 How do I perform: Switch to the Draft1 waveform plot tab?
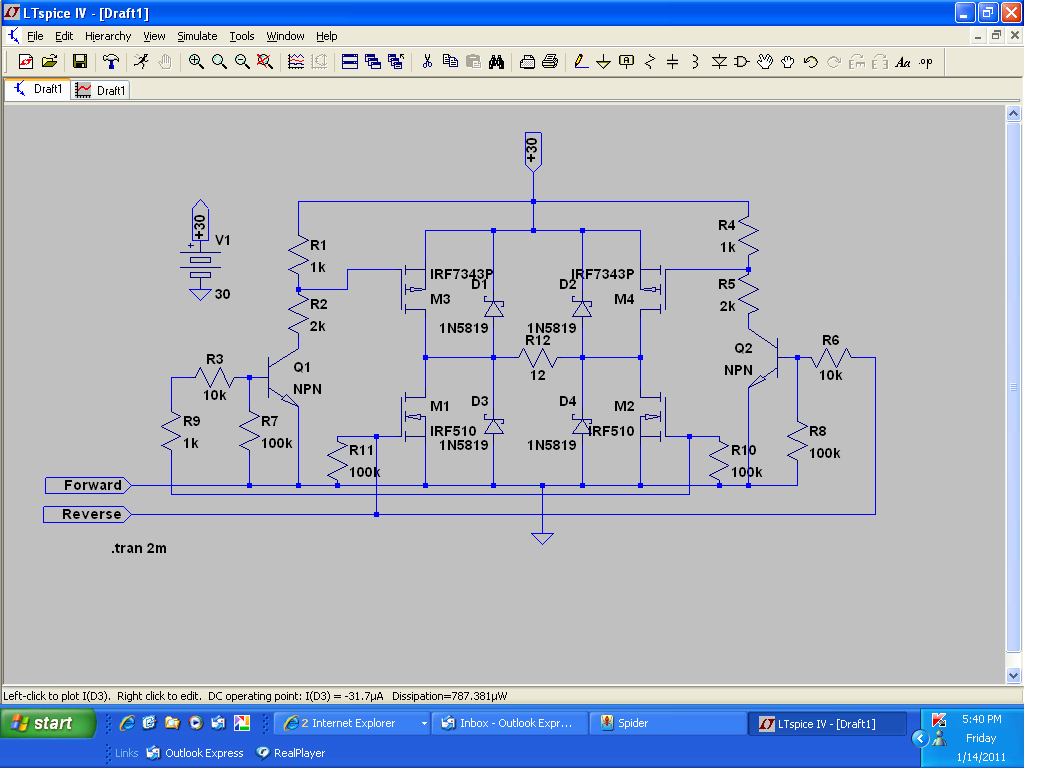click(x=100, y=90)
